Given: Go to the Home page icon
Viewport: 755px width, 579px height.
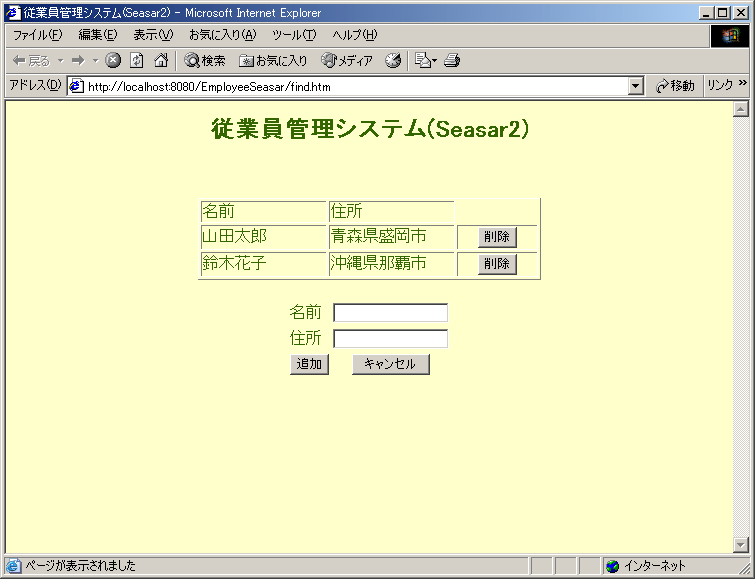Looking at the screenshot, I should click(x=161, y=61).
